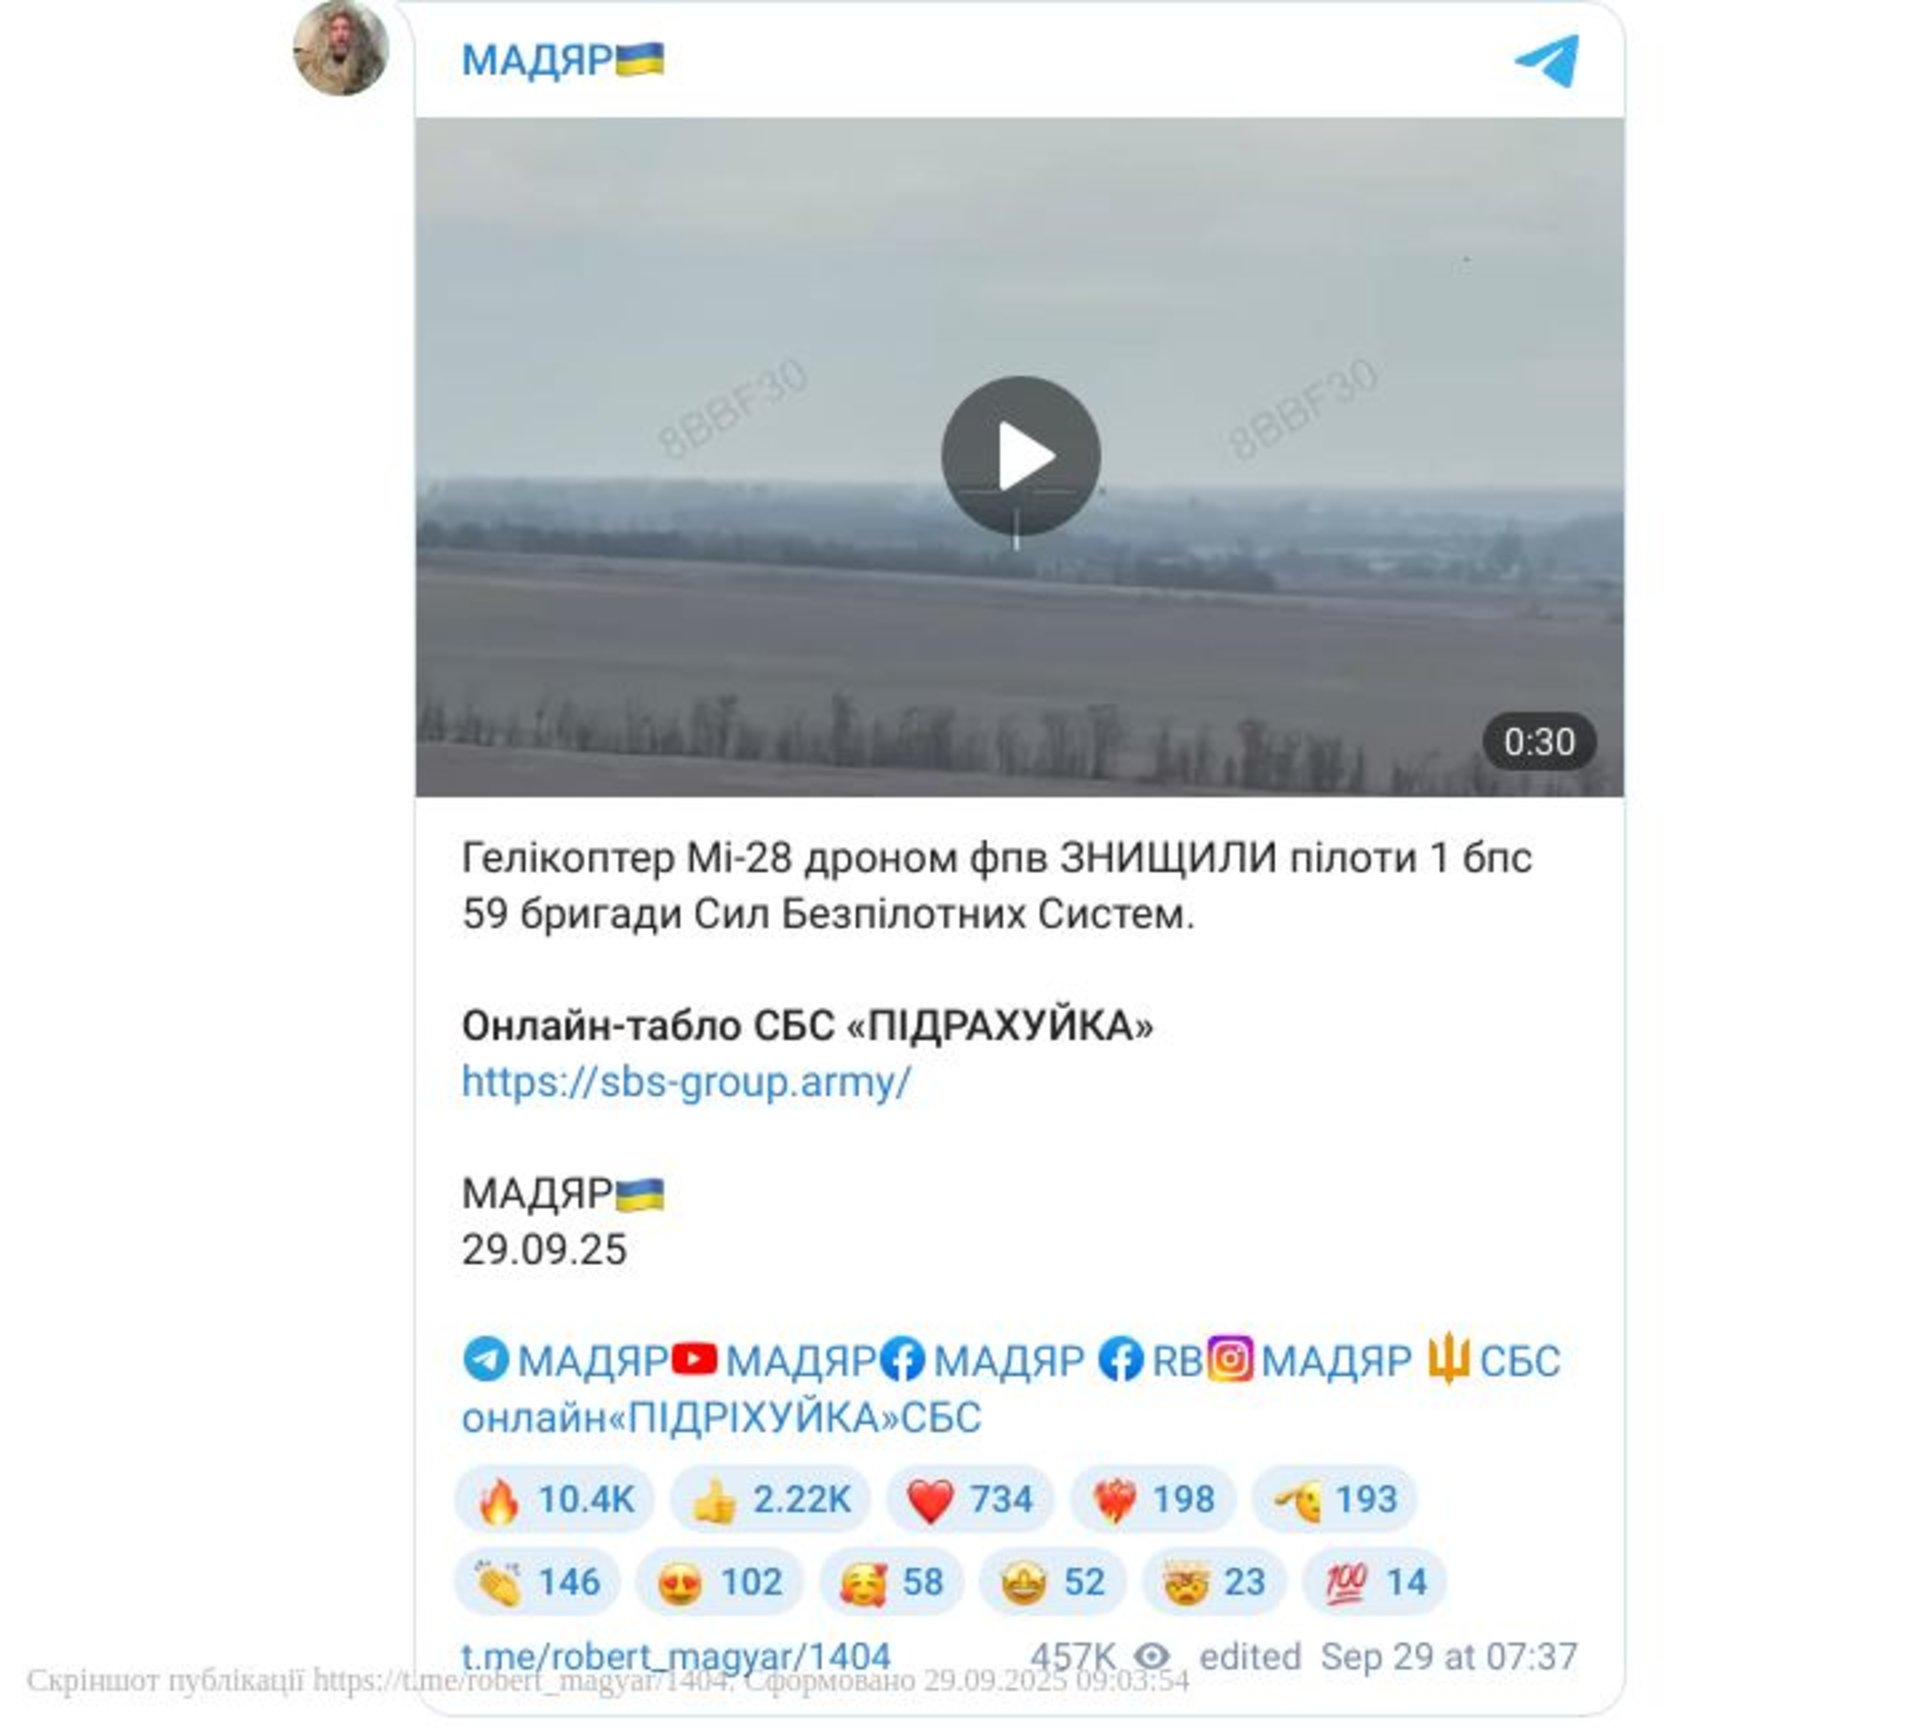This screenshot has width=1920, height=1728.
Task: Open t.me/robert_magyar/1404 post link
Action: click(676, 1657)
